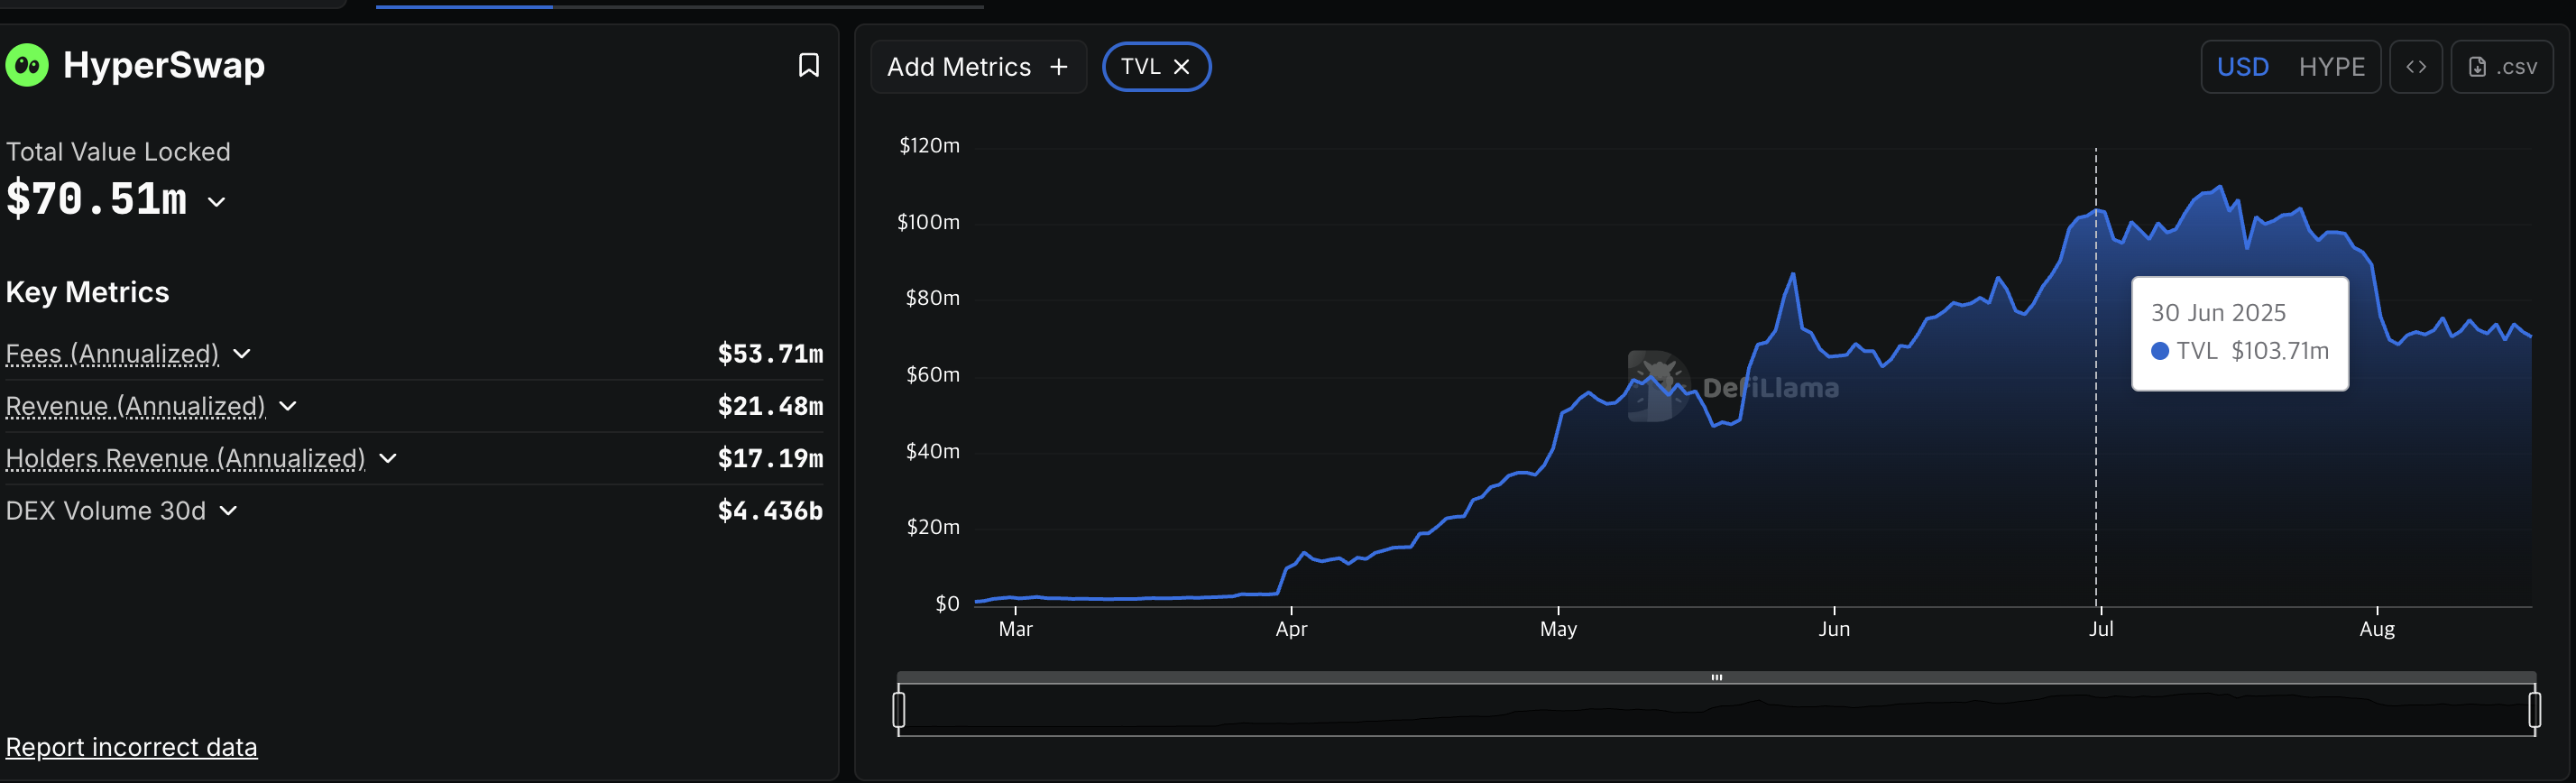
Task: Click the Revenue (Annualized) label
Action: click(x=135, y=406)
